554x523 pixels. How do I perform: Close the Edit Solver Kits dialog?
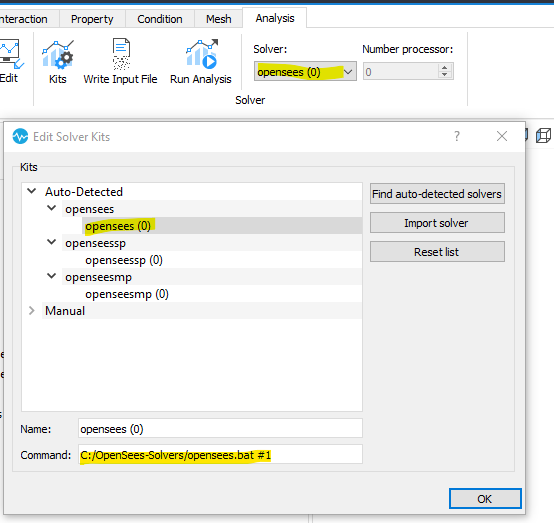(502, 136)
